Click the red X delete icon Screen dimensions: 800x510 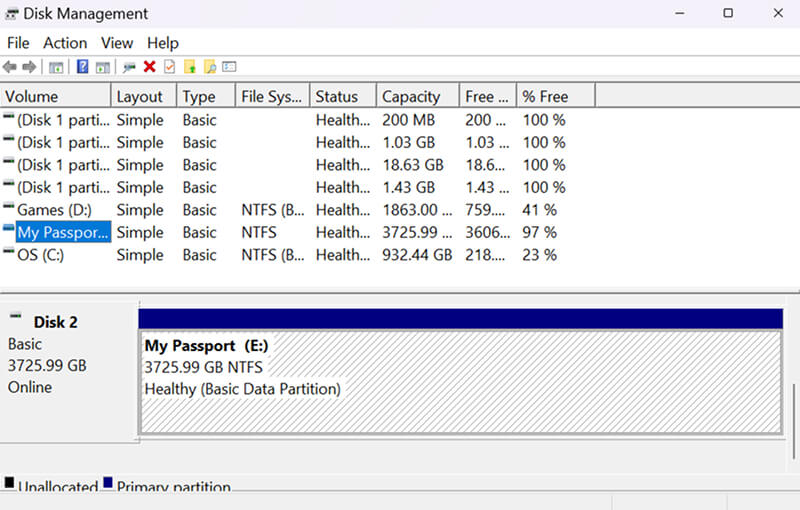coord(149,66)
